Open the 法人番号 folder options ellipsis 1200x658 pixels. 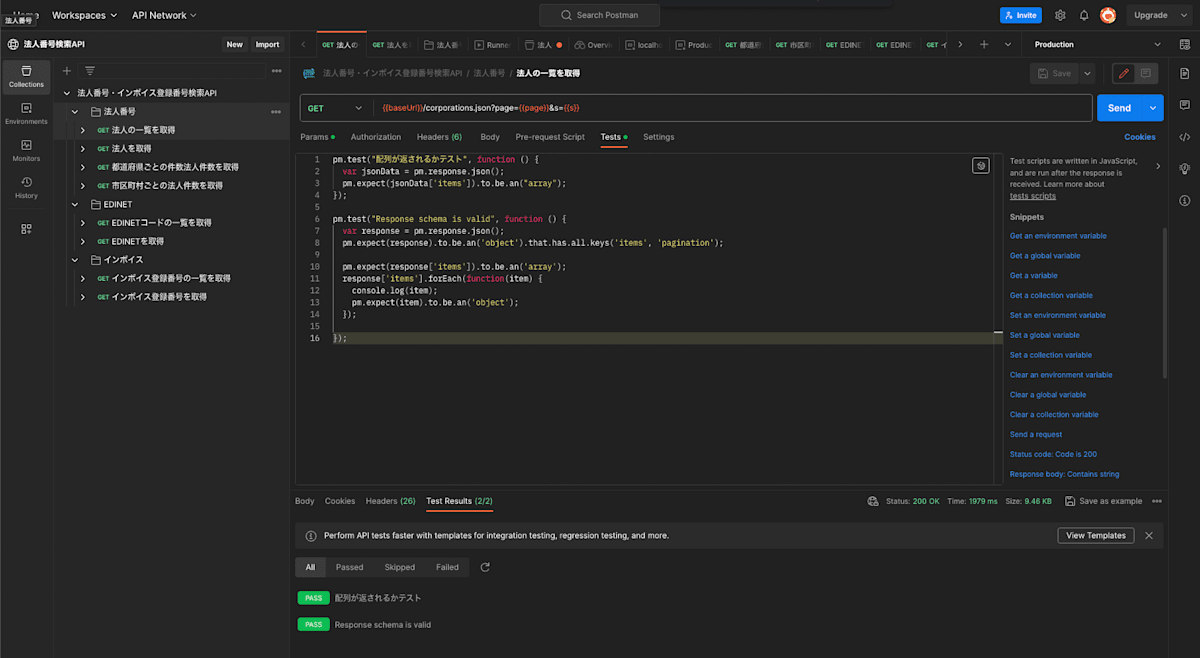pos(276,112)
